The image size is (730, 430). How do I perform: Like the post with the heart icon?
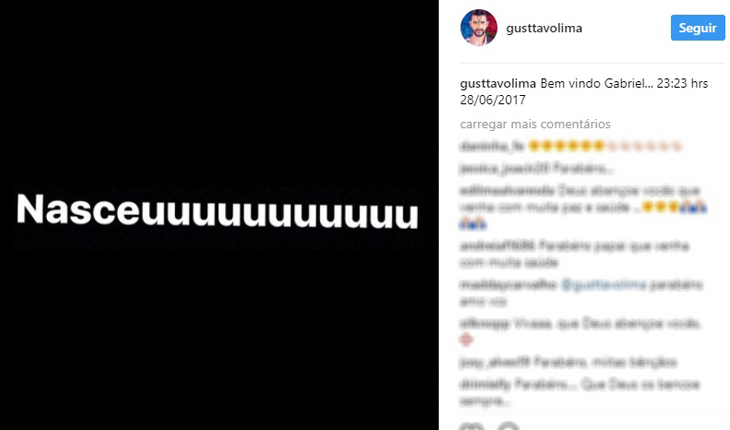tap(471, 426)
